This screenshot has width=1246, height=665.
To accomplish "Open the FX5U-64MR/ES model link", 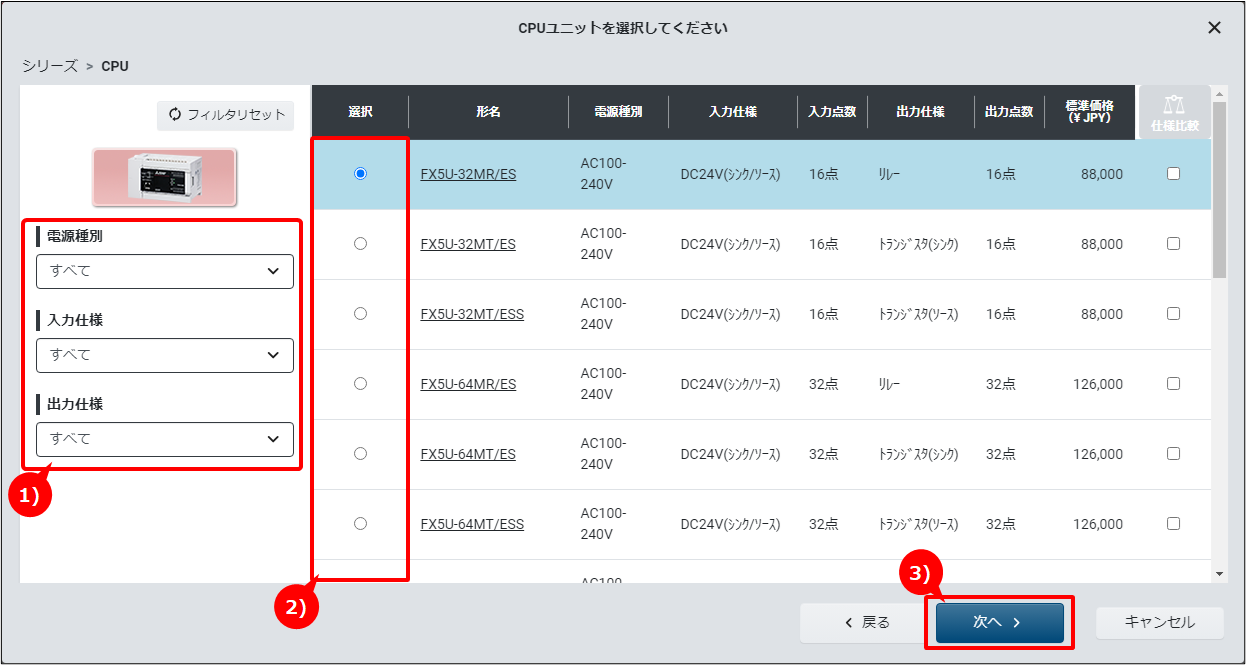I will 468,384.
